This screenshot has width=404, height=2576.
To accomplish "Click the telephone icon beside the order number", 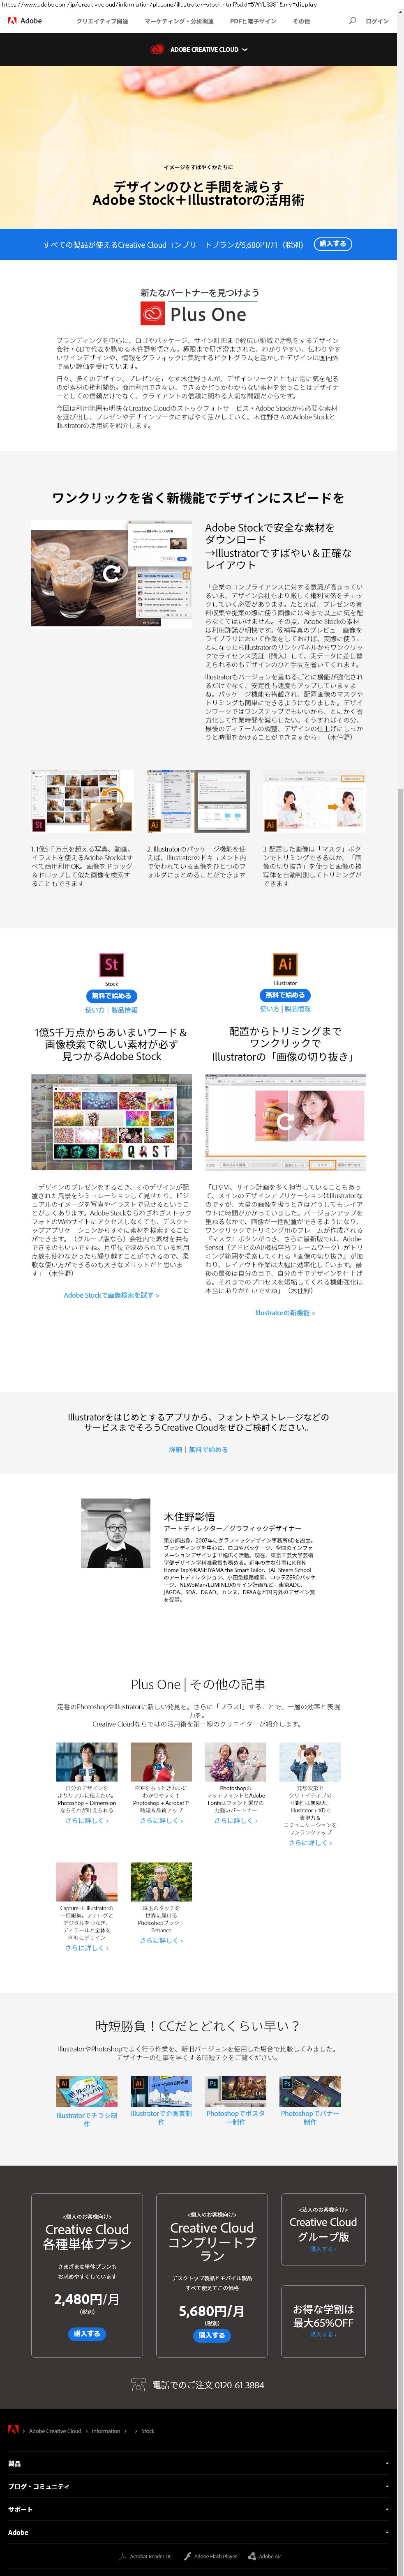I will click(139, 2384).
